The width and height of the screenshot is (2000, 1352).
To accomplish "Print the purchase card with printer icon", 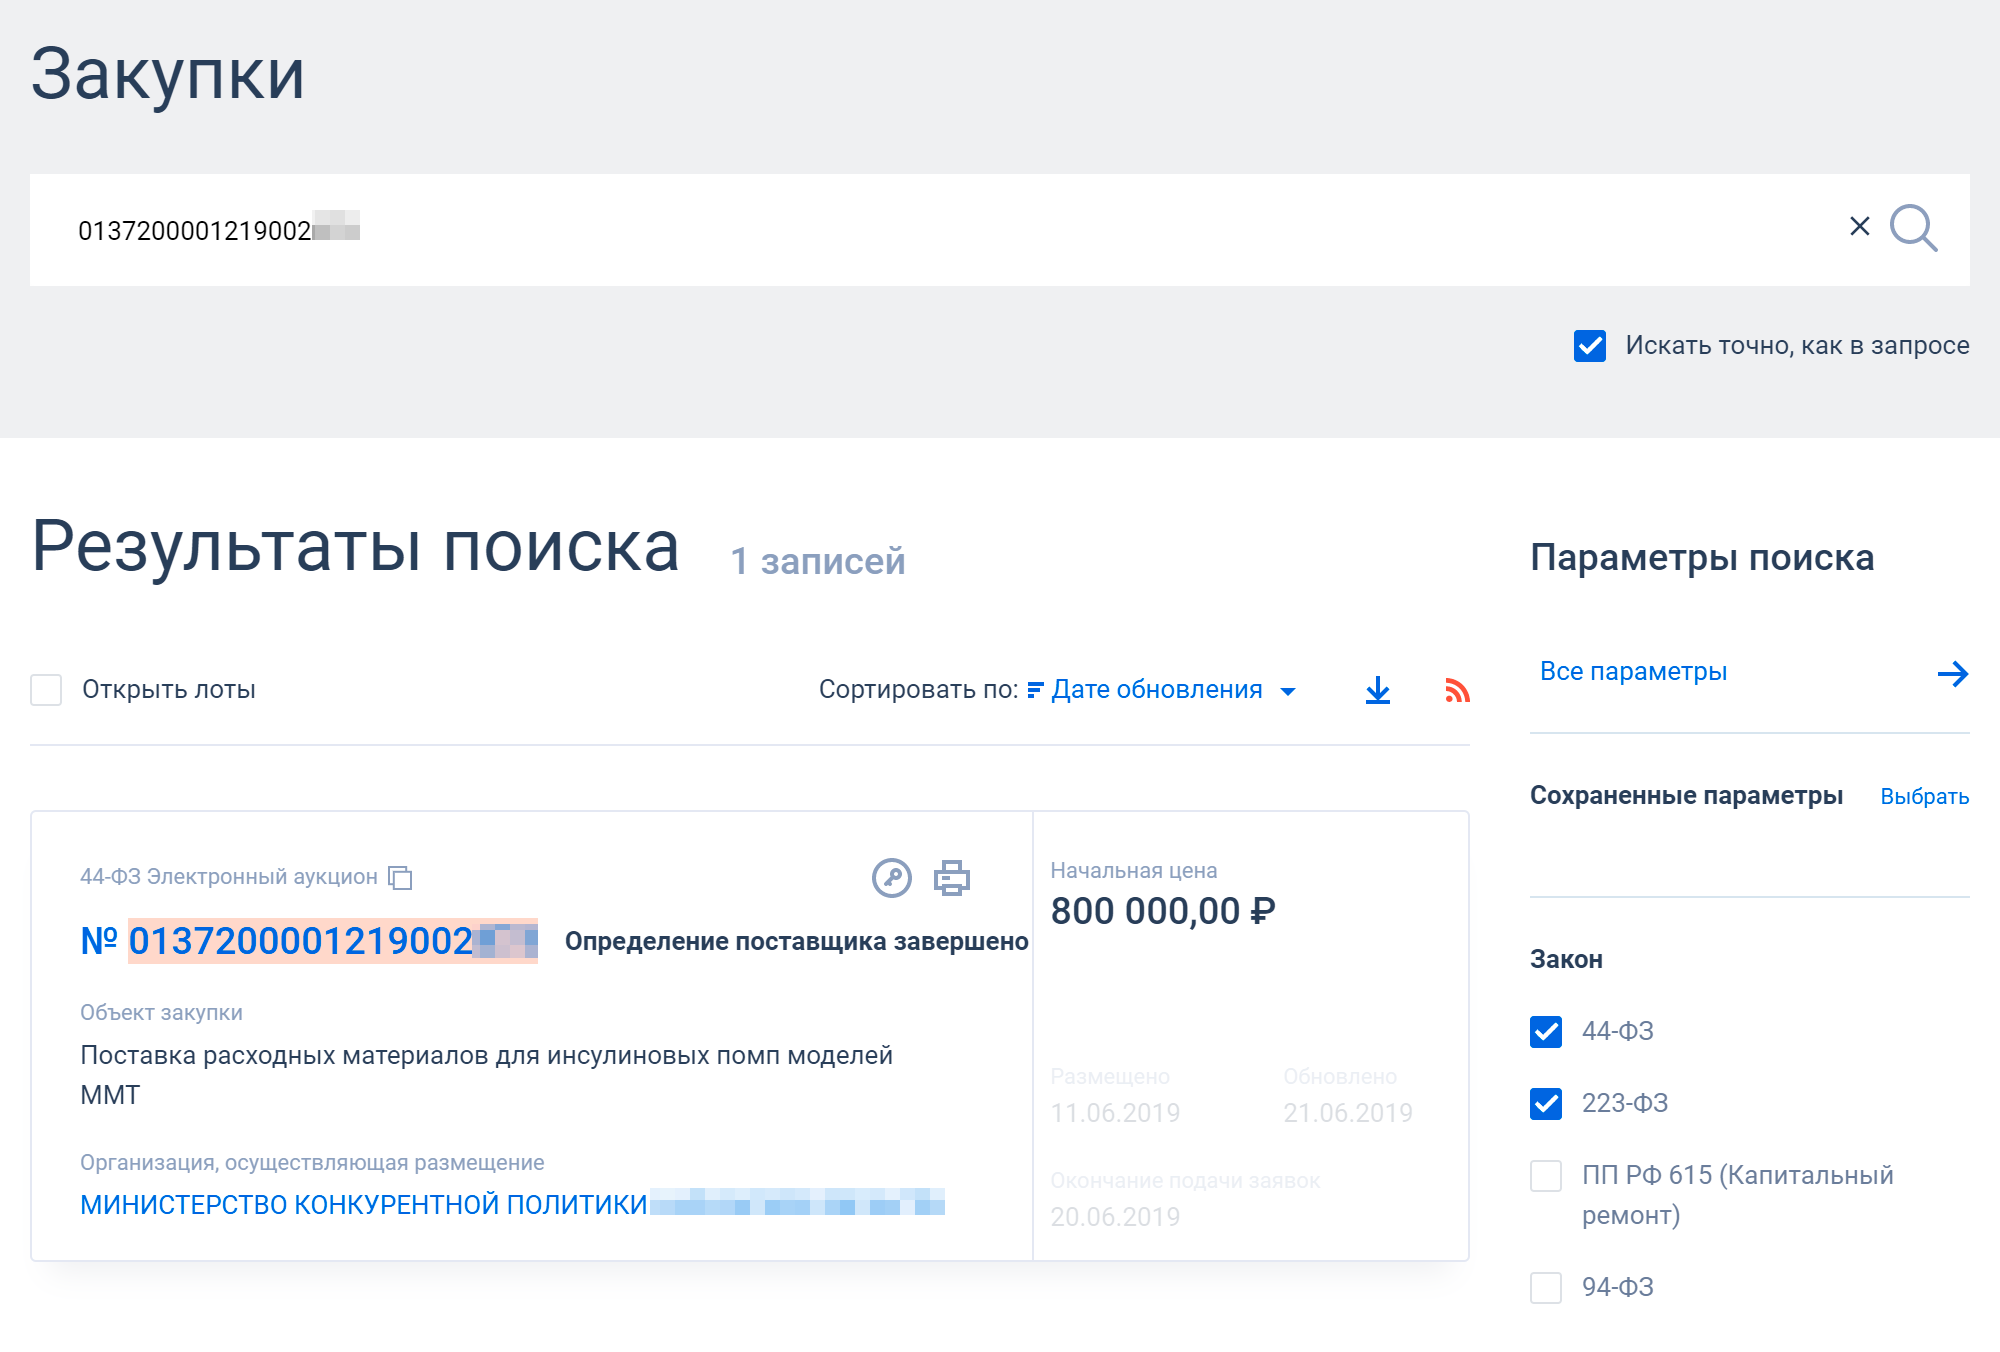I will coord(952,878).
